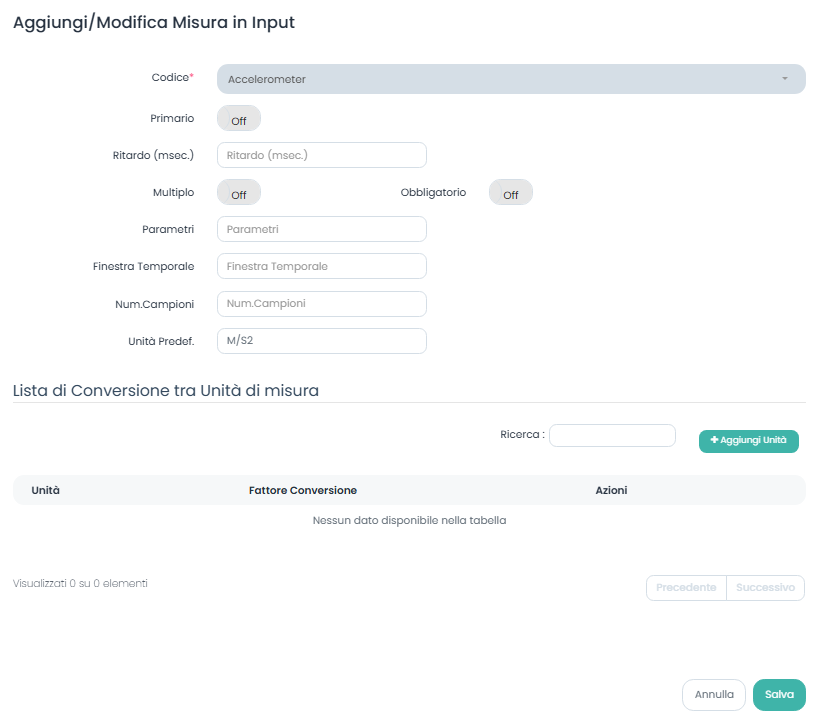The image size is (818, 721).
Task: Click the plus icon on Aggiungi Unità
Action: (714, 441)
